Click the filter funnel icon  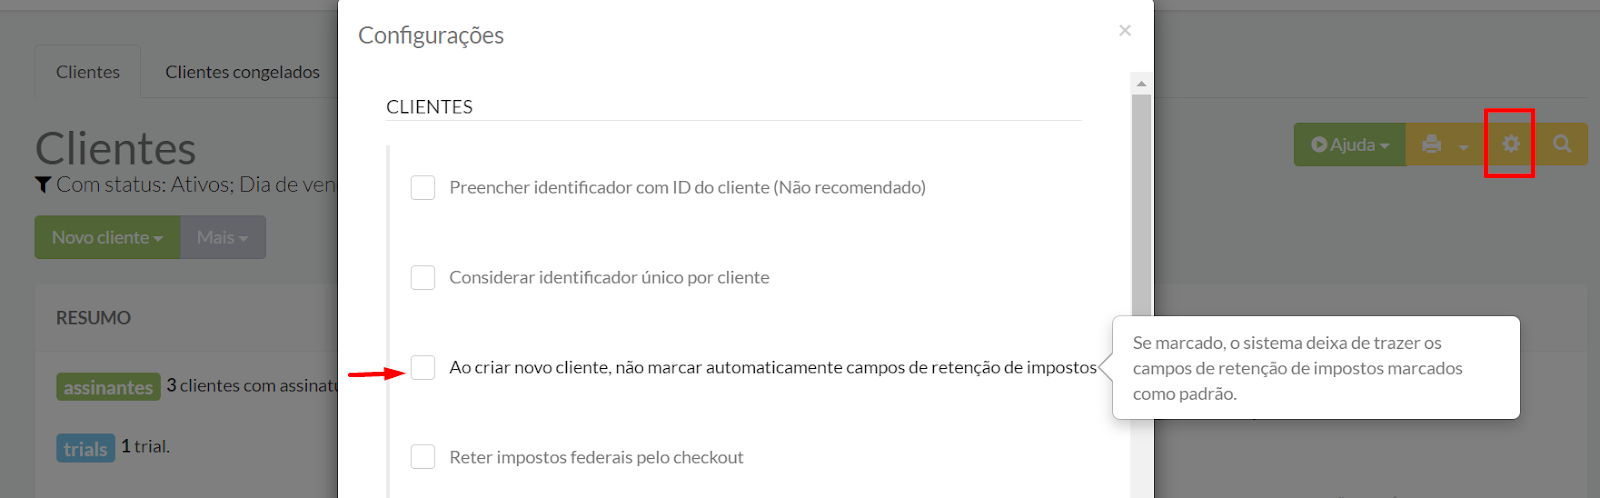click(x=43, y=184)
